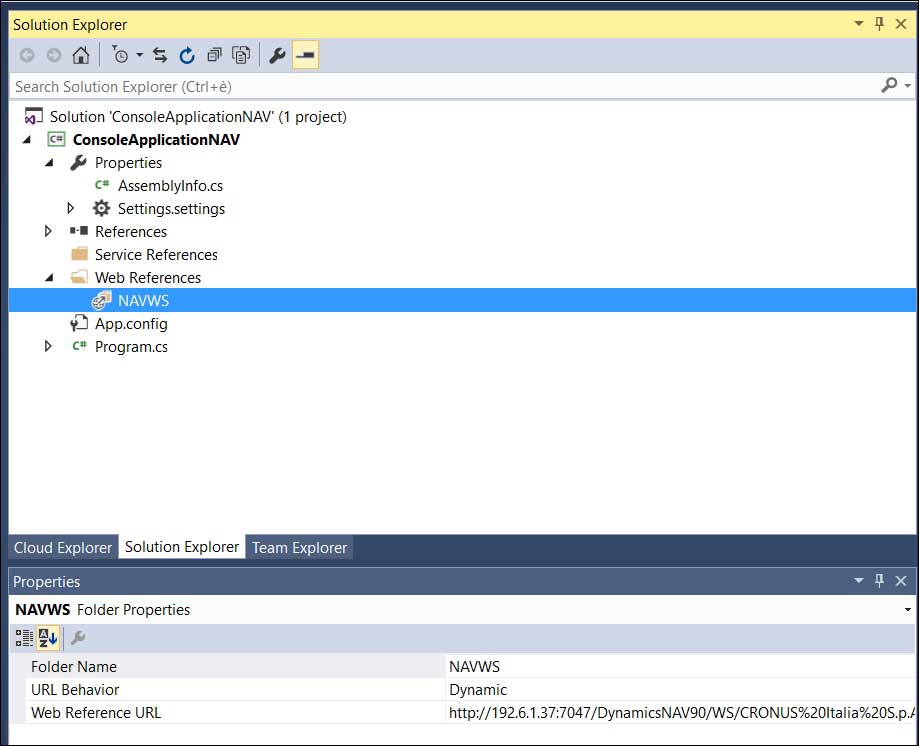
Task: Expand the References node
Action: pos(48,231)
